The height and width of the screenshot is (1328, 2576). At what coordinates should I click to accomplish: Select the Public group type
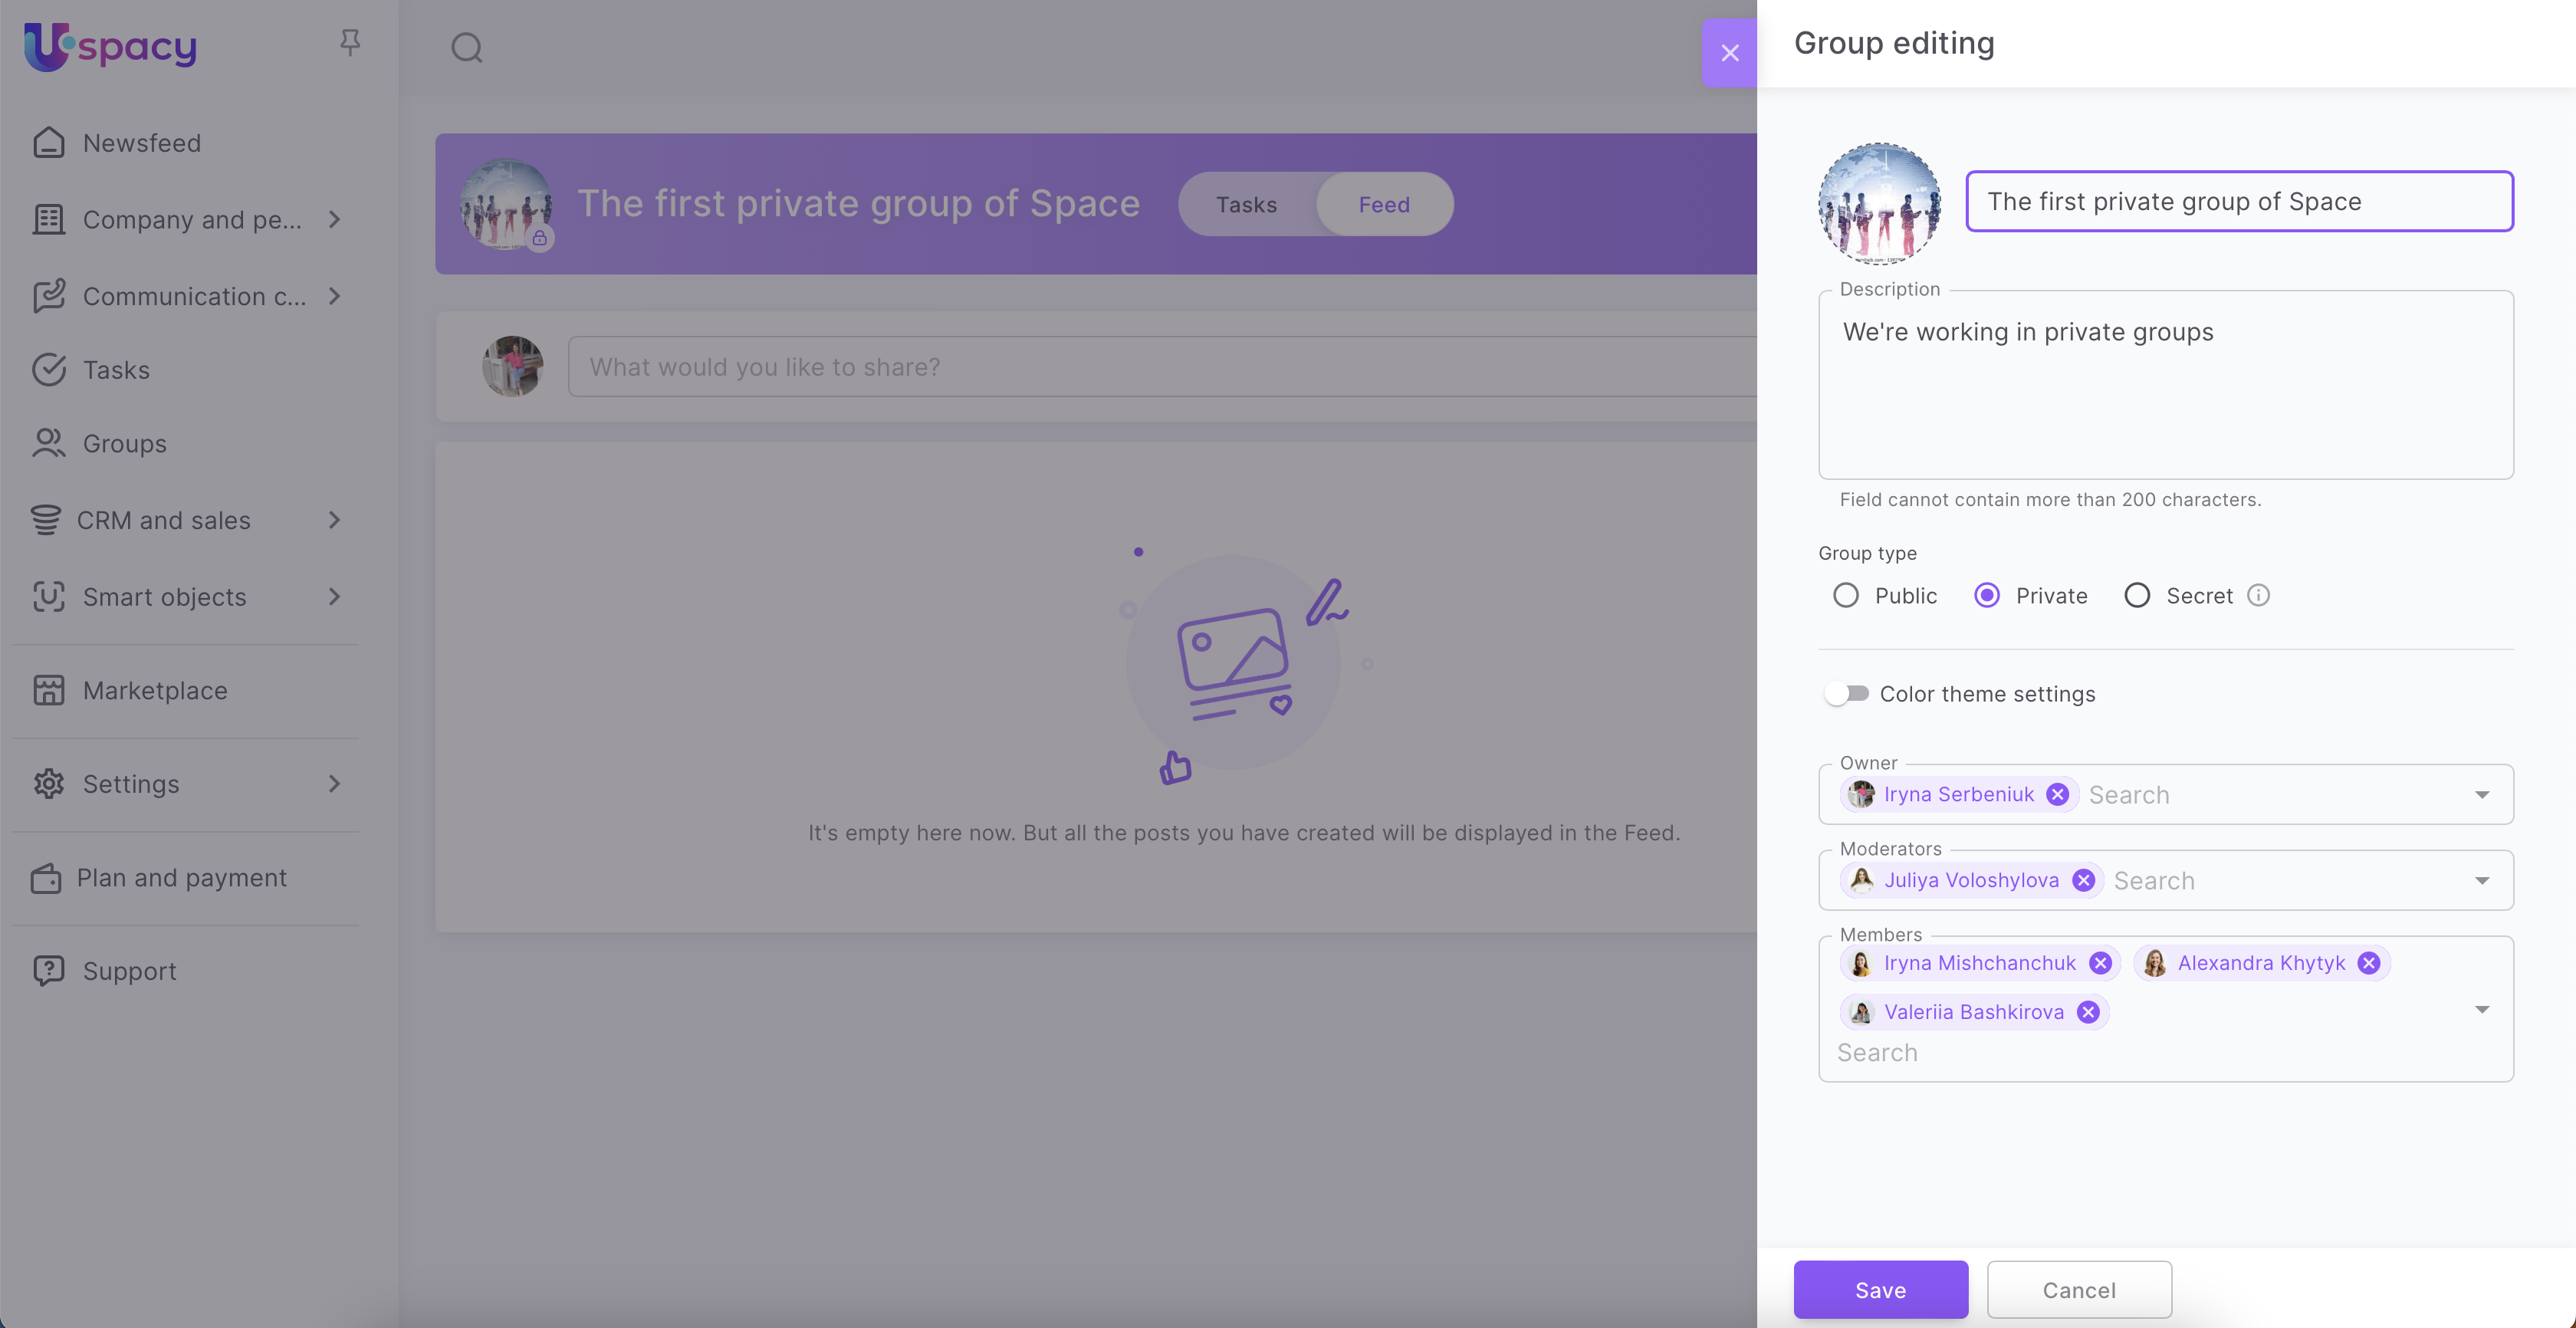(1846, 596)
